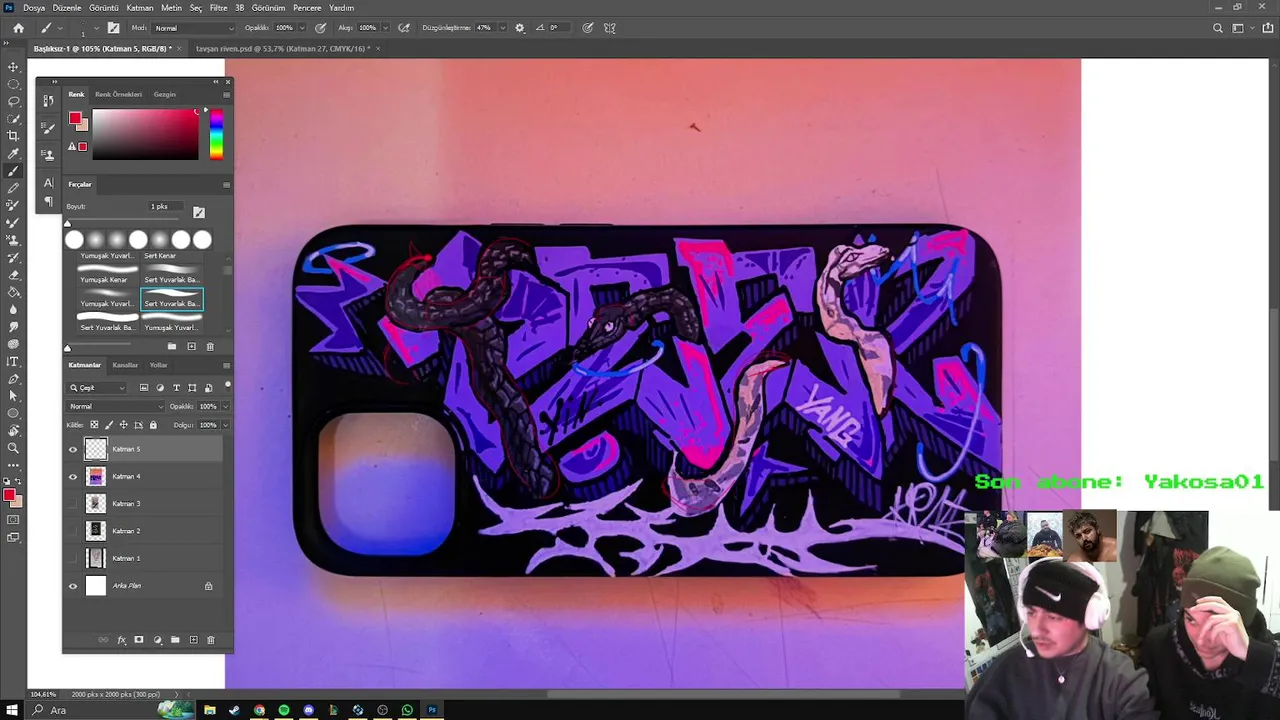The image size is (1280, 720).
Task: Open the Mod Normal dropdown in options bar
Action: click(193, 28)
